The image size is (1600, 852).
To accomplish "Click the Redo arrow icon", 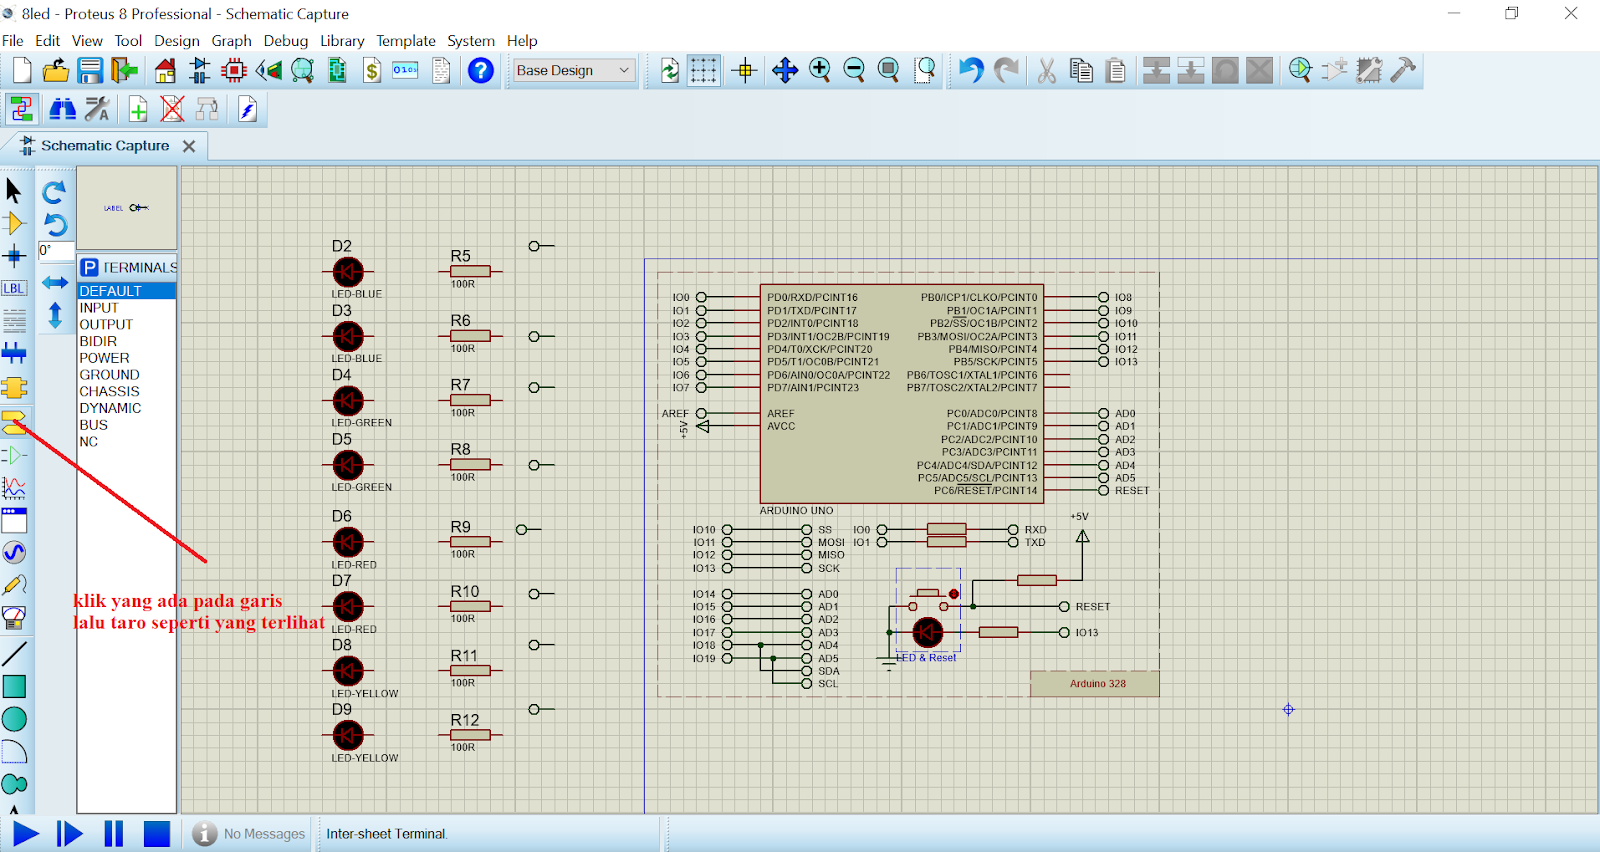I will click(x=1006, y=70).
